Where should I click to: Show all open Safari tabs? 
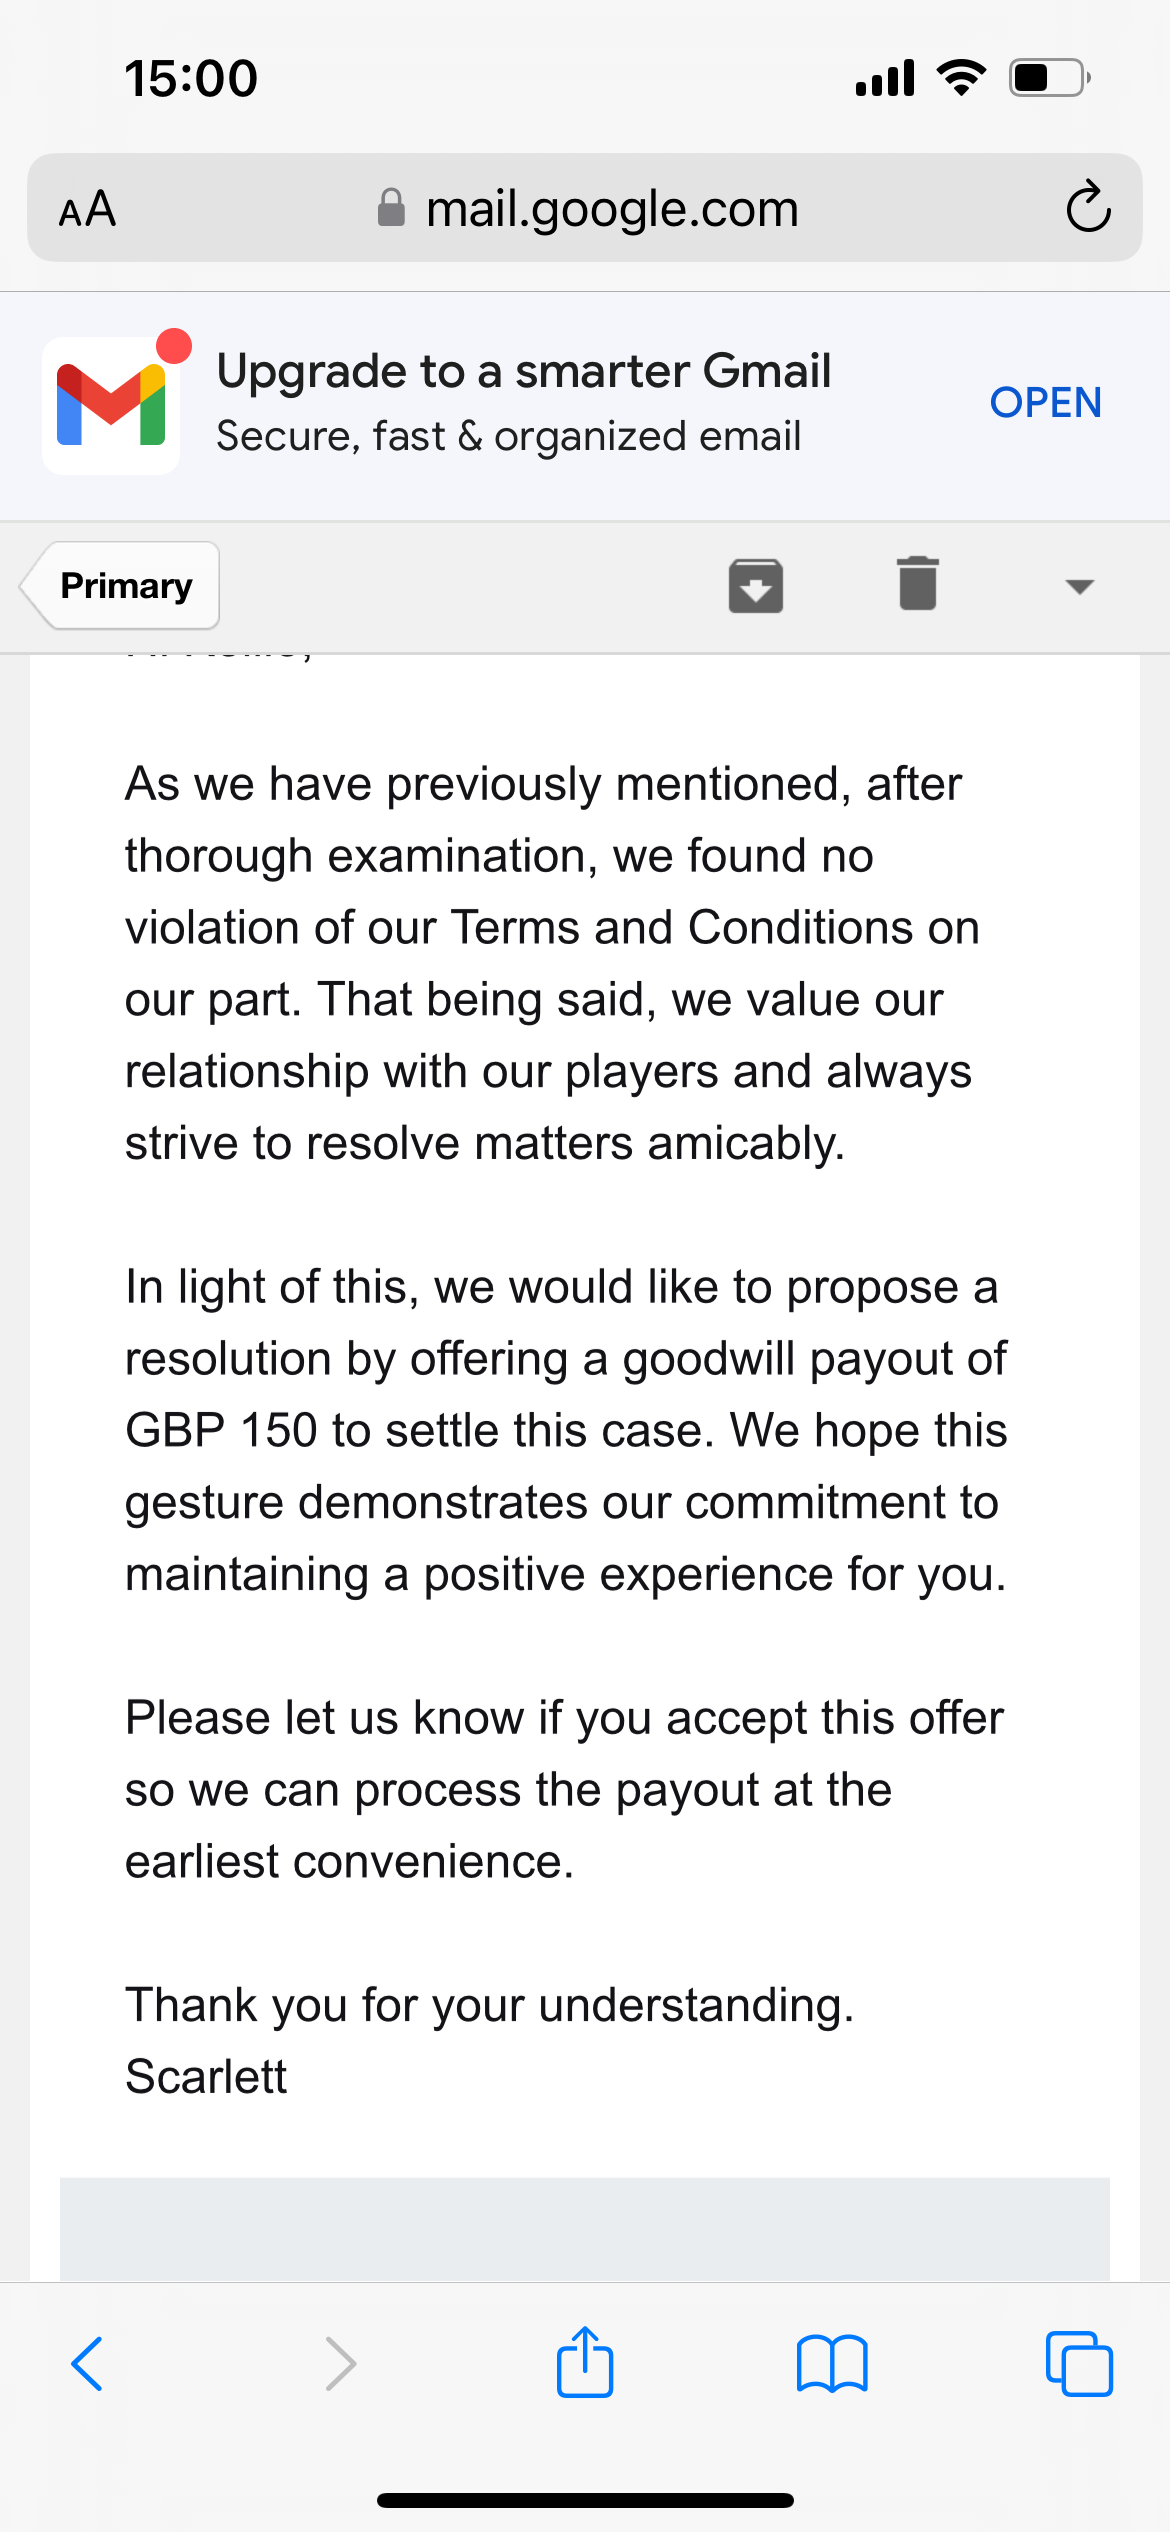(x=1079, y=2364)
